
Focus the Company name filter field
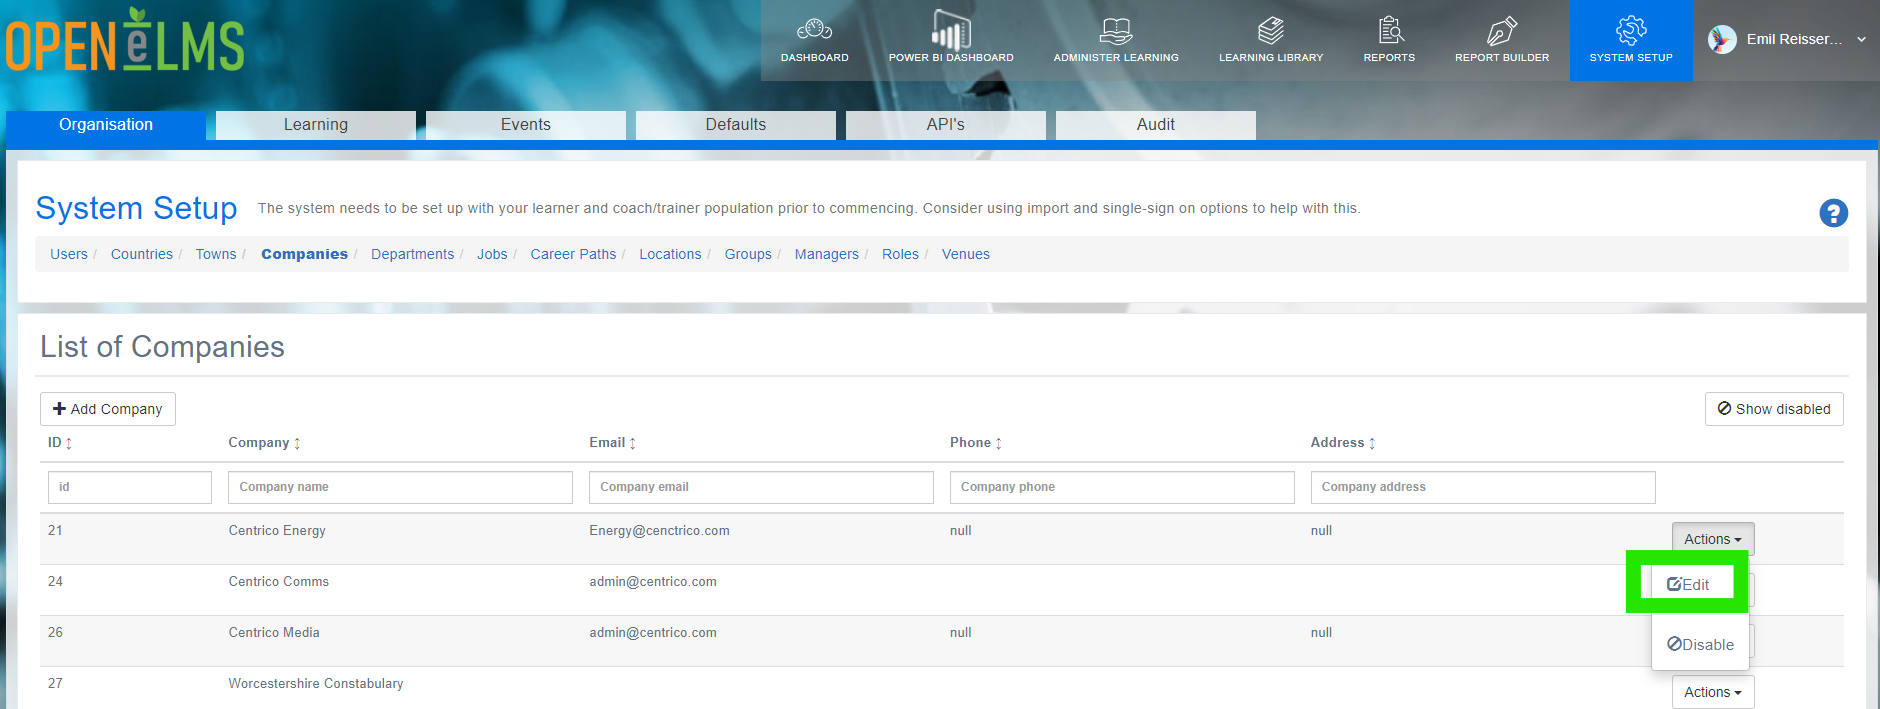tap(400, 487)
